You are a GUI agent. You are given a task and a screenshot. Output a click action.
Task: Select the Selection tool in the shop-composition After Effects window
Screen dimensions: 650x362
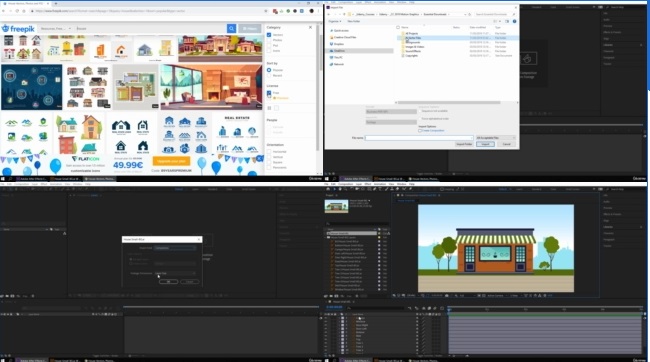coord(335,189)
